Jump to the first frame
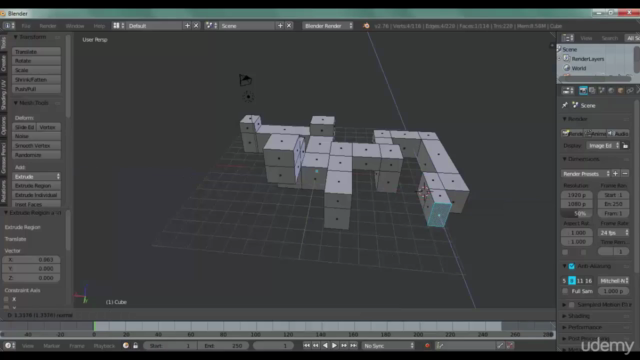Screen dimensions: 640x360 pyautogui.click(x=307, y=346)
